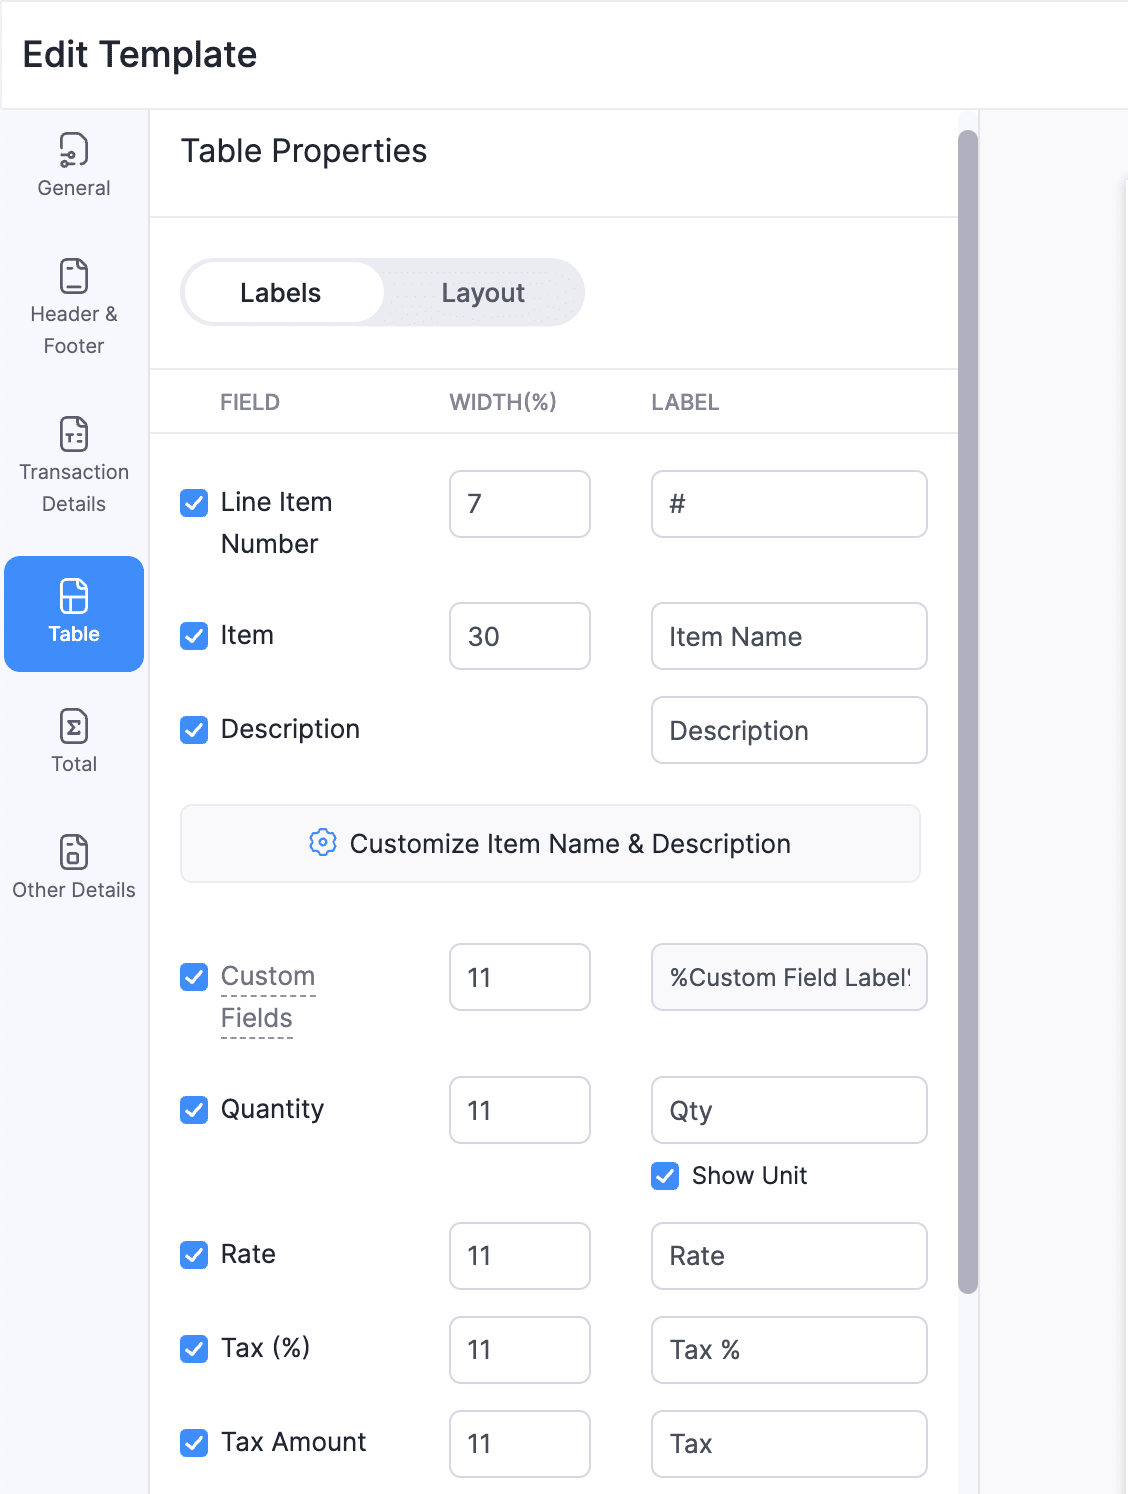Uncheck the Line Item Number checkbox
Viewport: 1128px width, 1494px height.
point(194,503)
